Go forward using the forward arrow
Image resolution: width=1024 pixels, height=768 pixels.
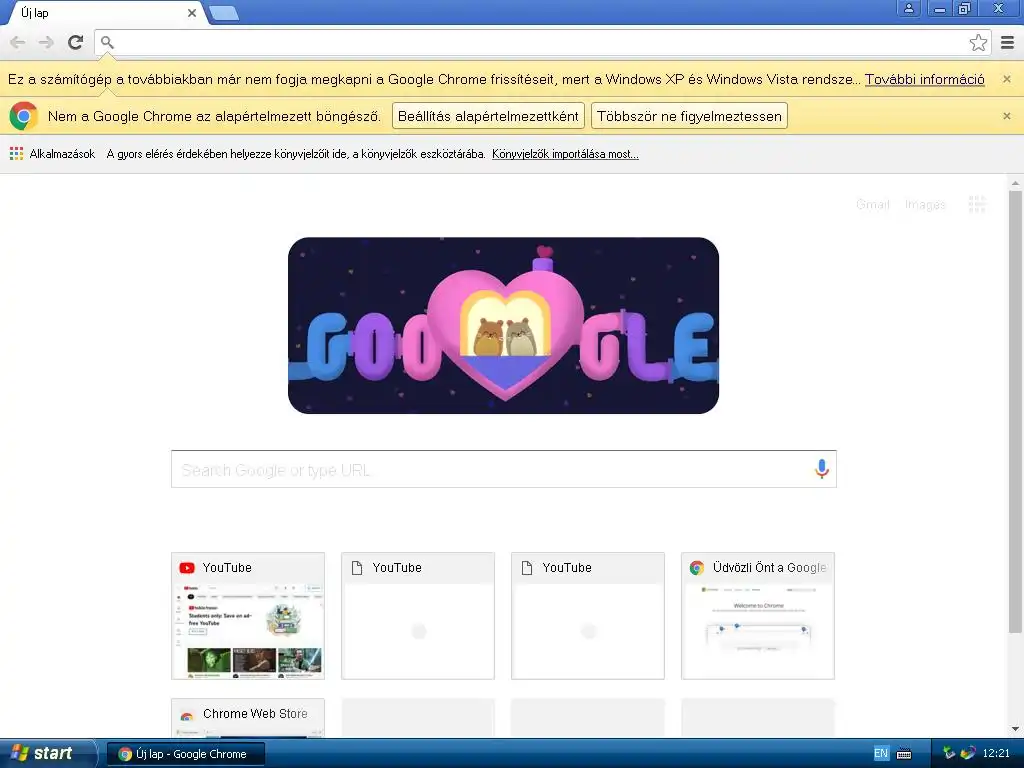pyautogui.click(x=46, y=42)
